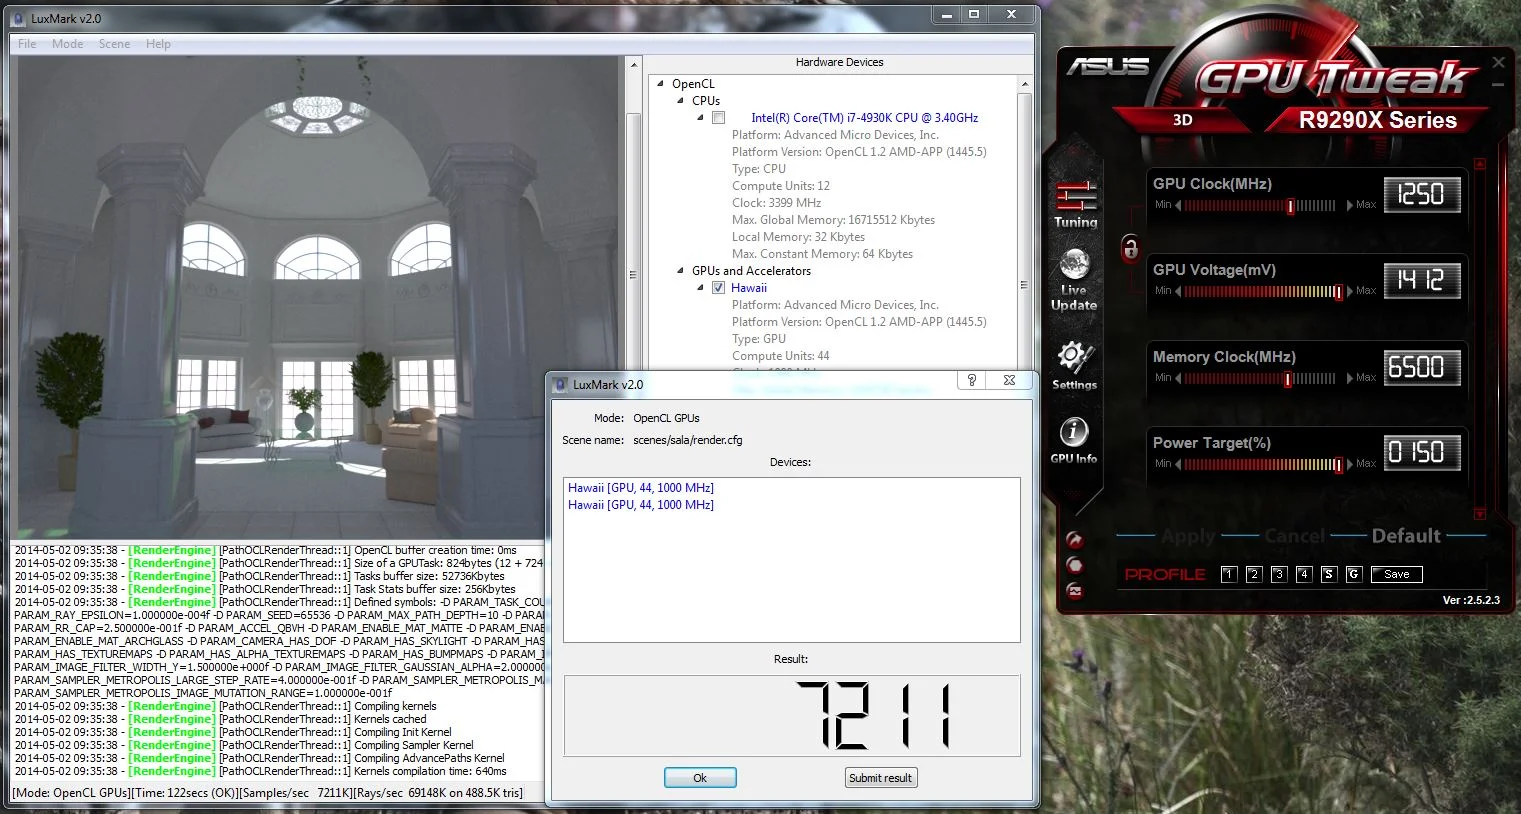The width and height of the screenshot is (1521, 814).
Task: Open the Scene menu
Action: (114, 44)
